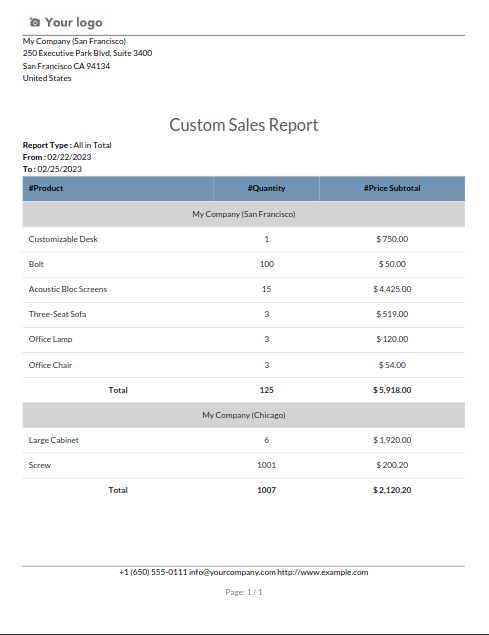The width and height of the screenshot is (489, 635).
Task: Click the $ 4,425.00 subtotal value
Action: [392, 289]
